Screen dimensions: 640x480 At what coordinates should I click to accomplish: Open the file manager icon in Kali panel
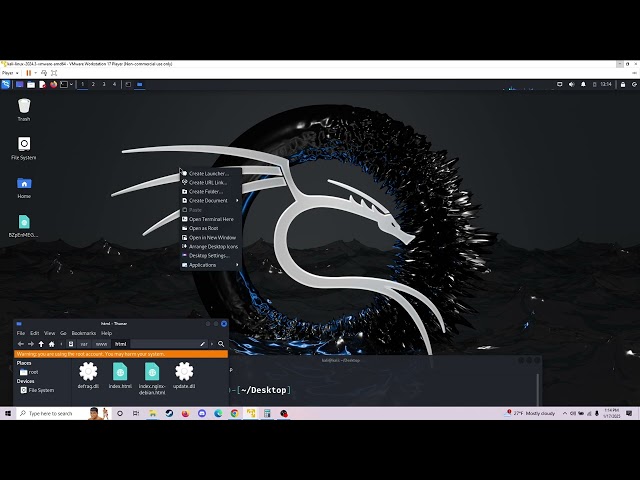coord(31,84)
